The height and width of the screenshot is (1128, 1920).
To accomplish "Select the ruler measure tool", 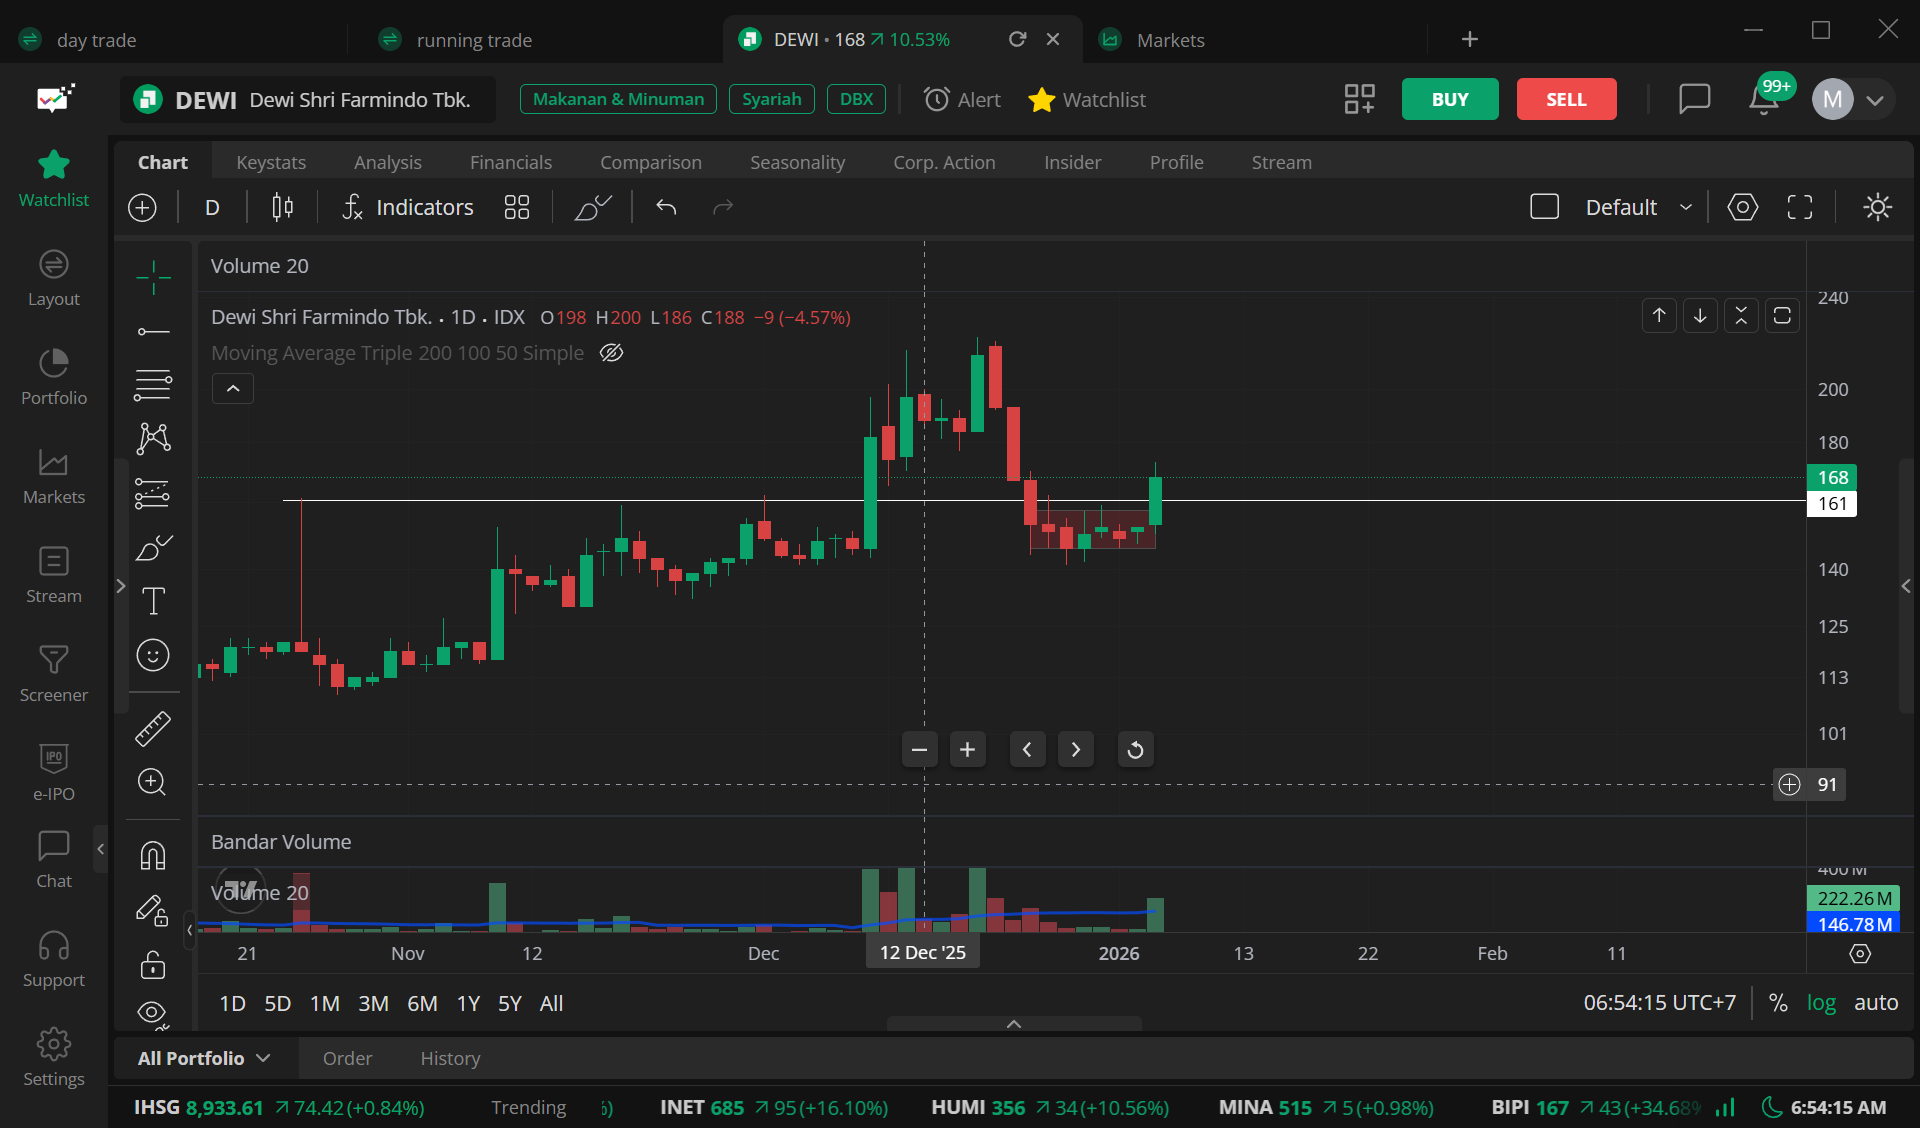I will tap(153, 729).
